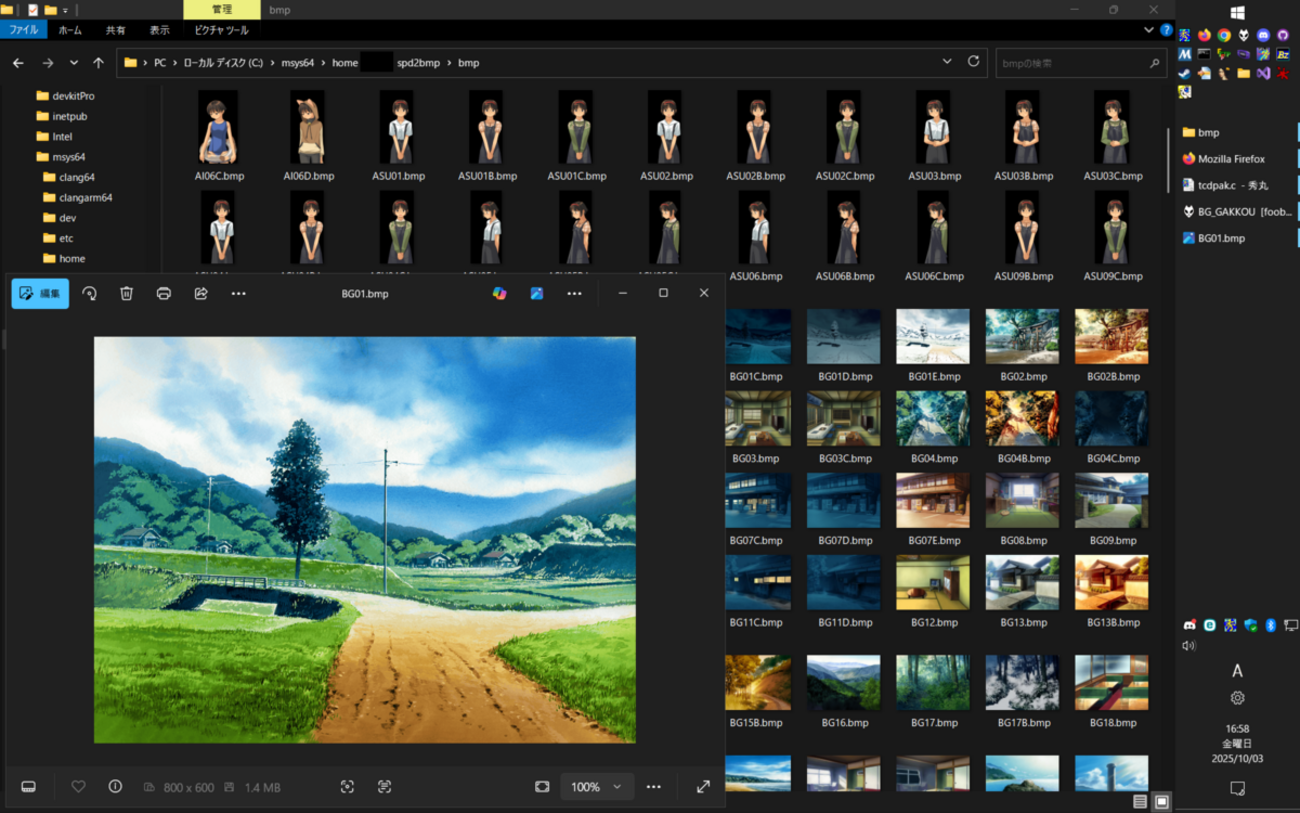Screen dimensions: 1300x813
Task: Click the rotate icon in Photos toolbar
Action: tap(90, 293)
